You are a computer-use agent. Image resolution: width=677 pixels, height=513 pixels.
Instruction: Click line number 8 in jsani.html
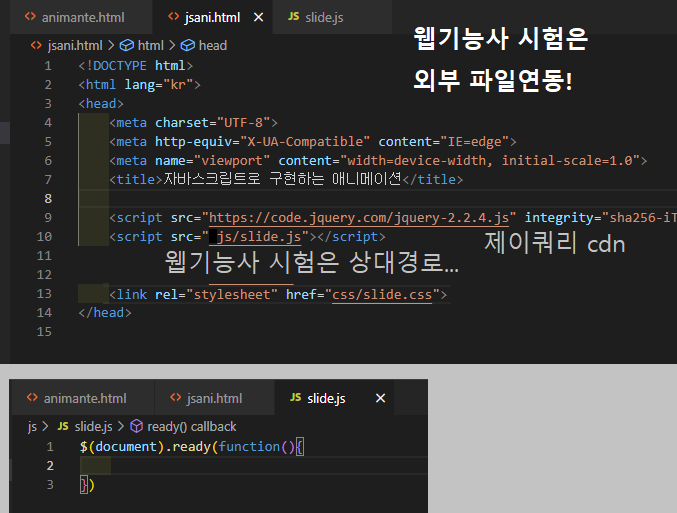coord(48,199)
